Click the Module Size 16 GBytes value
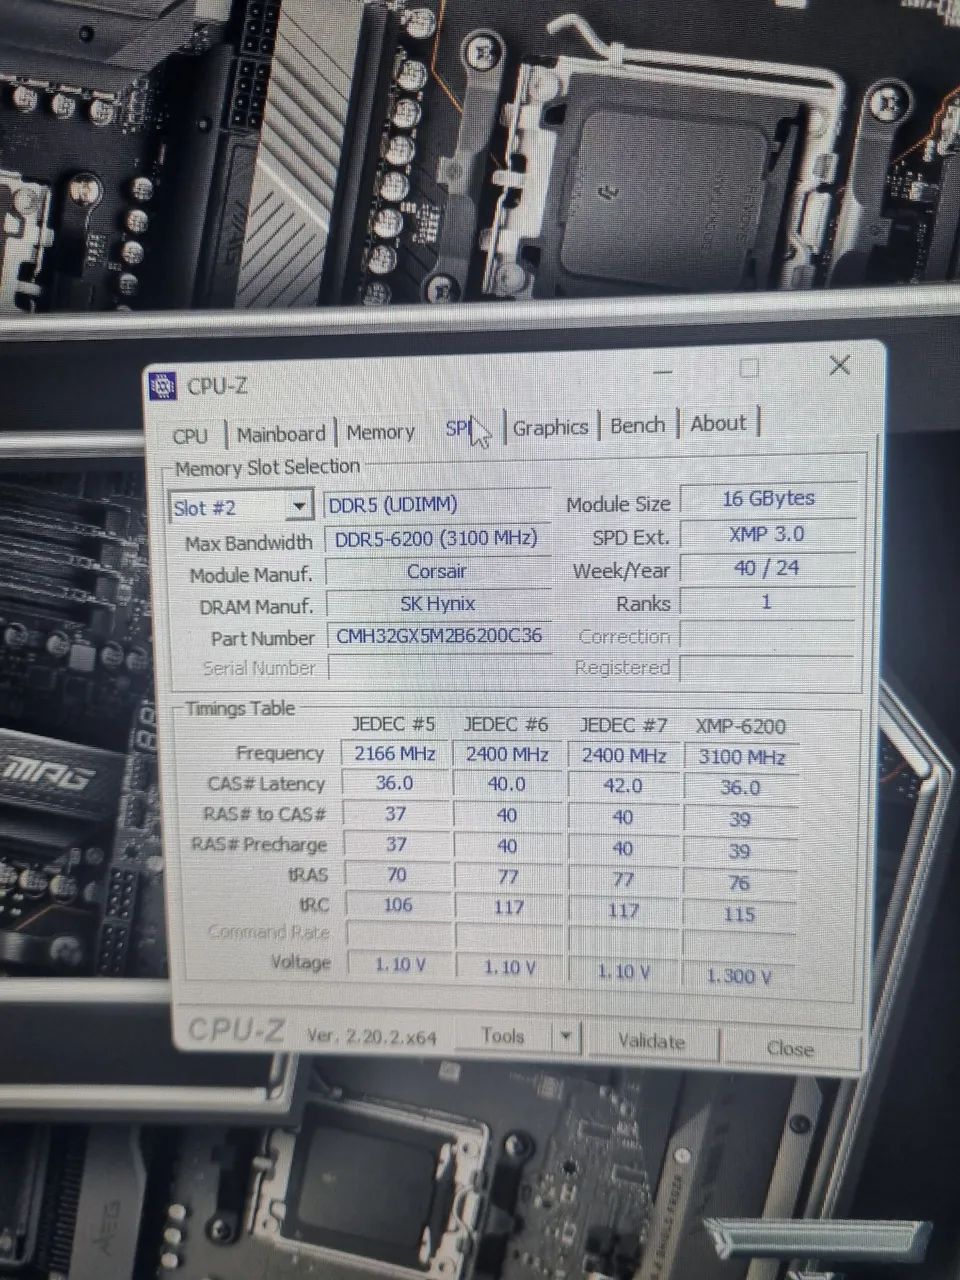The width and height of the screenshot is (960, 1280). [x=768, y=499]
